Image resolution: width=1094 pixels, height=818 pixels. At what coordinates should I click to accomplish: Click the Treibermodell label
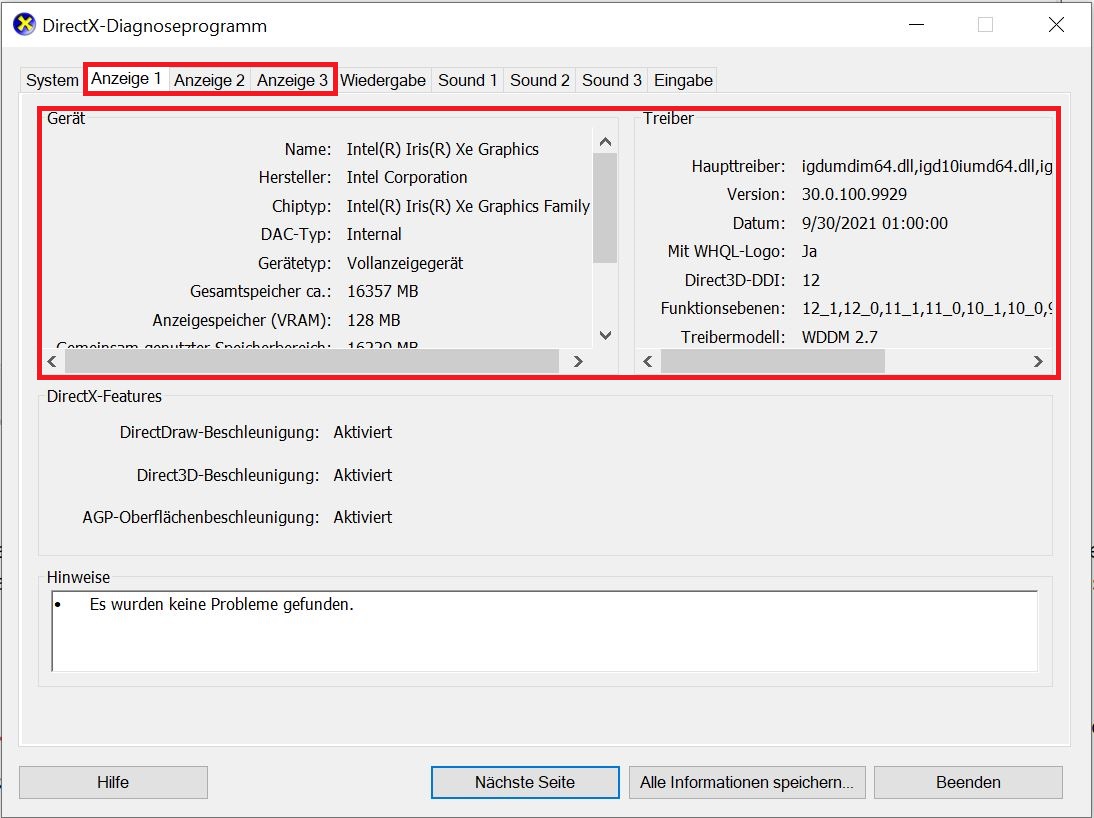(733, 337)
